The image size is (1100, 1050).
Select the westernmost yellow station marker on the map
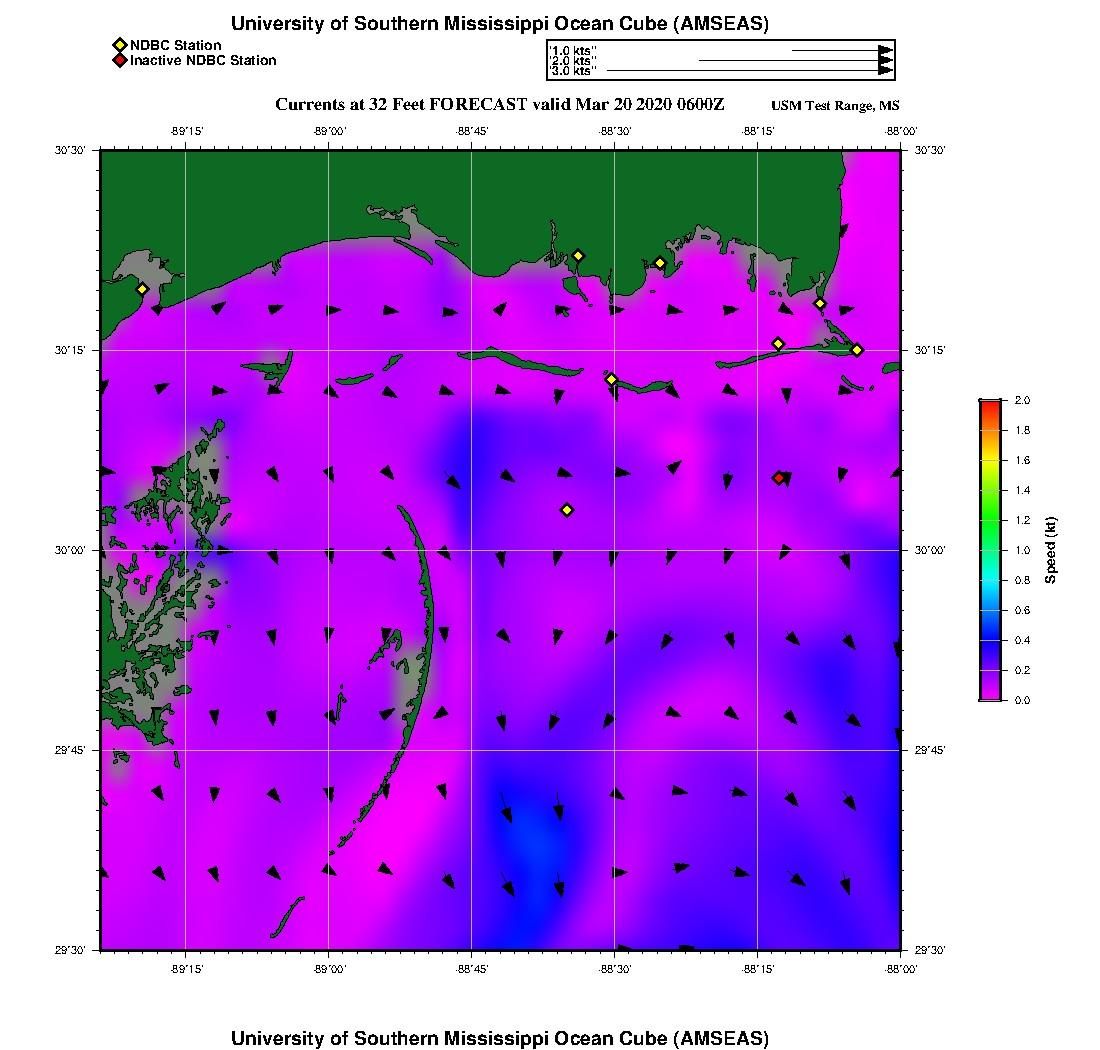[143, 289]
